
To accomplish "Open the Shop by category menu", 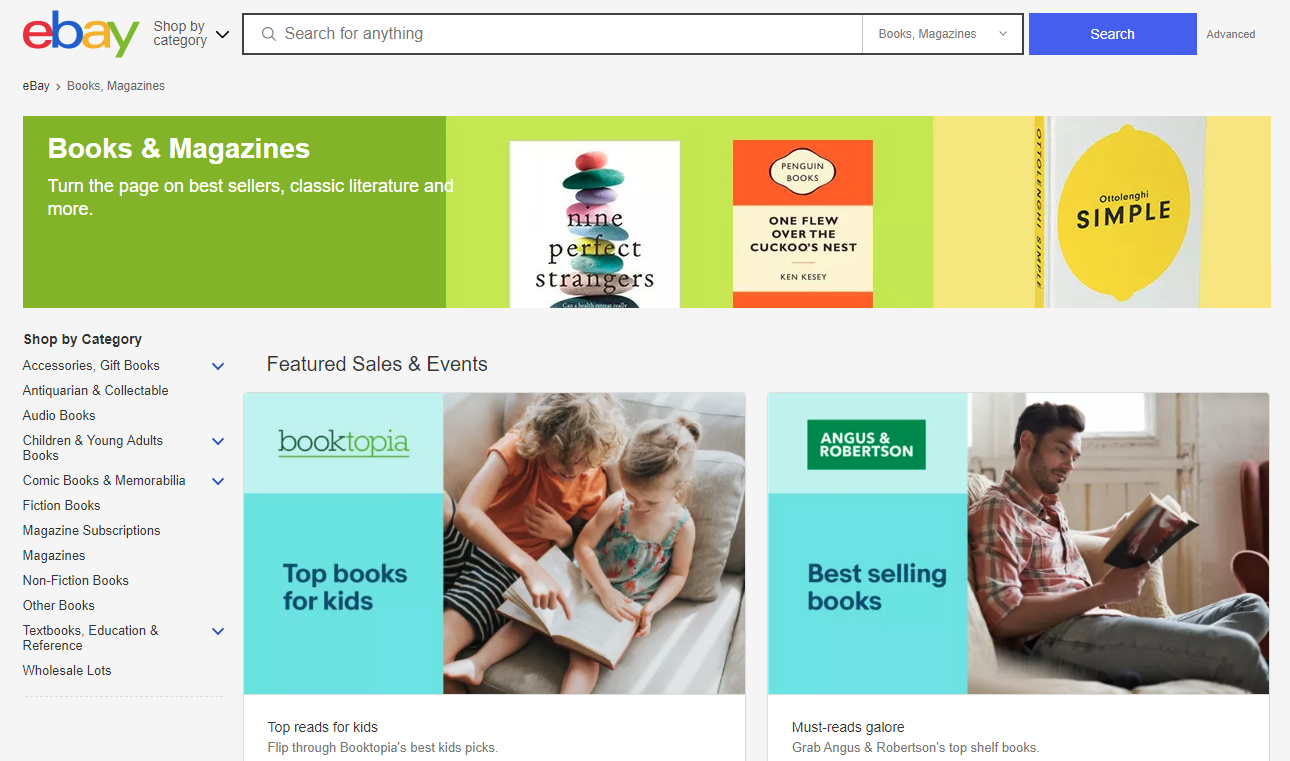I will (191, 34).
